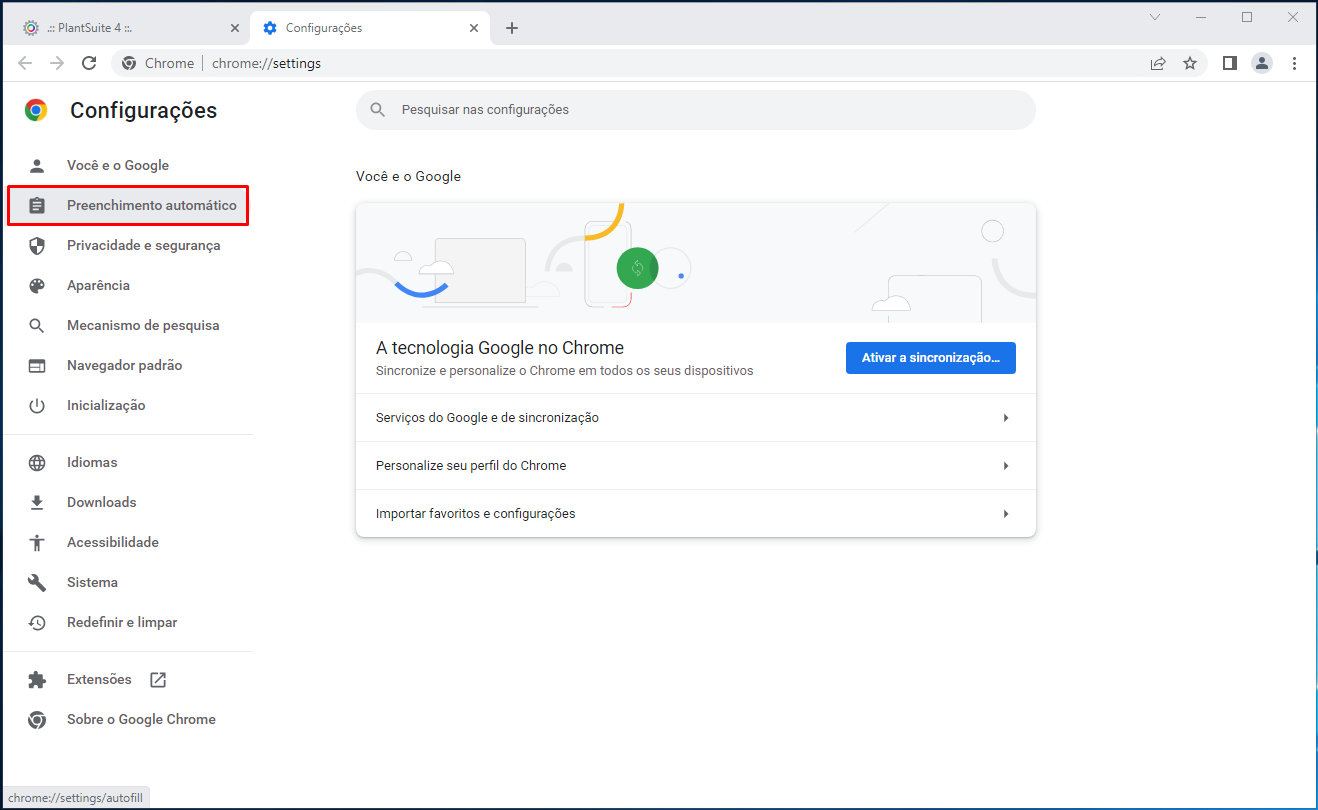Open Chrome's three-dot menu
1318x810 pixels.
click(1294, 63)
